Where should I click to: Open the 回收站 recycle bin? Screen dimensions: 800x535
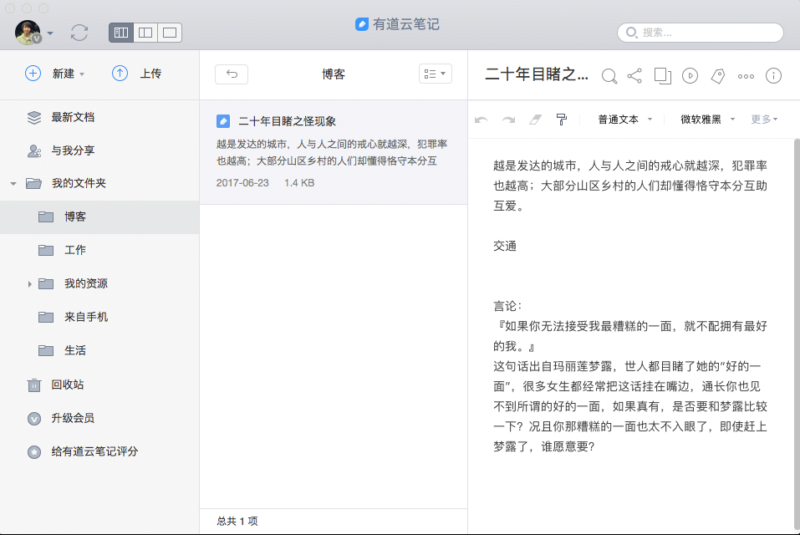pos(67,384)
